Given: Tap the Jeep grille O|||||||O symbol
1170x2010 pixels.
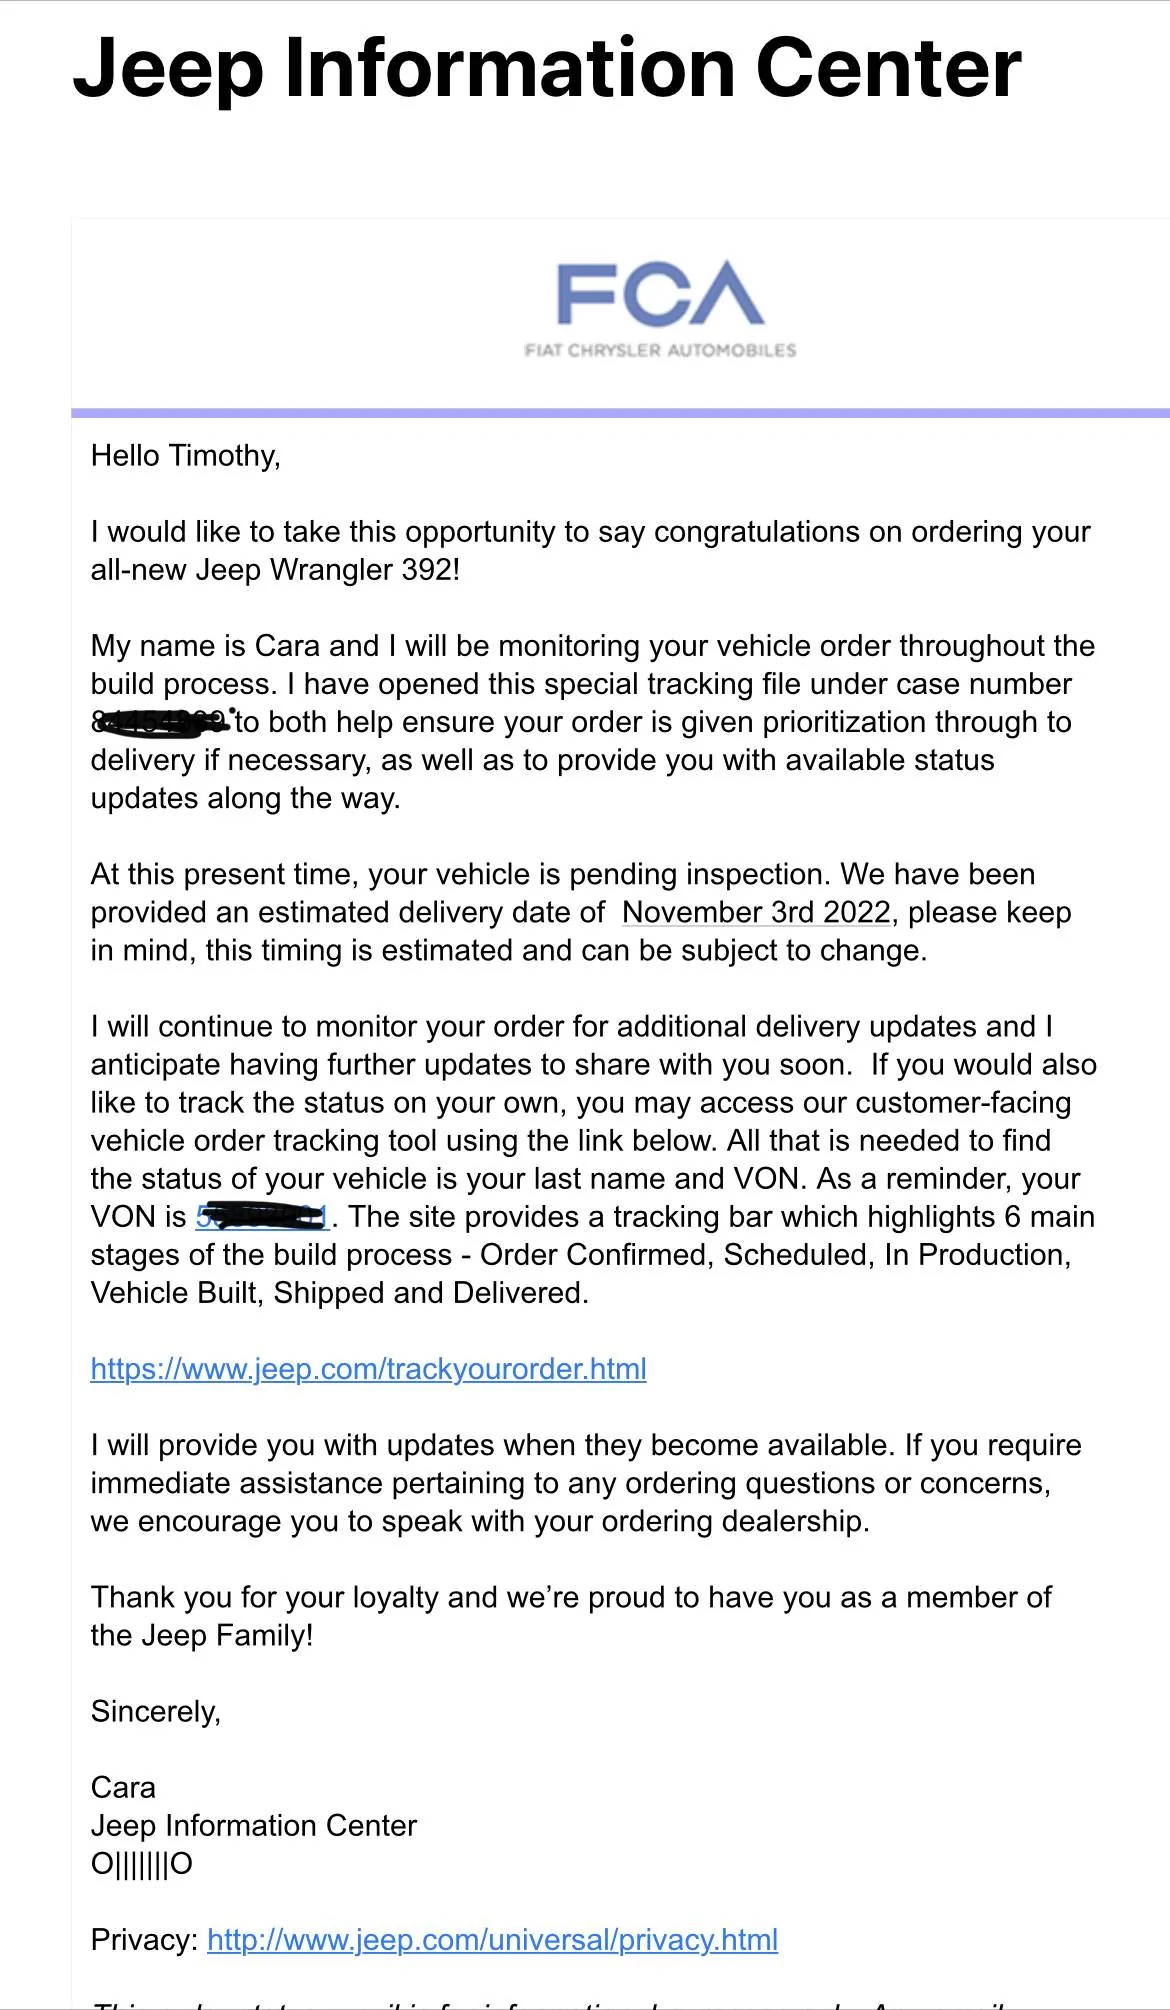Looking at the screenshot, I should coord(142,1864).
